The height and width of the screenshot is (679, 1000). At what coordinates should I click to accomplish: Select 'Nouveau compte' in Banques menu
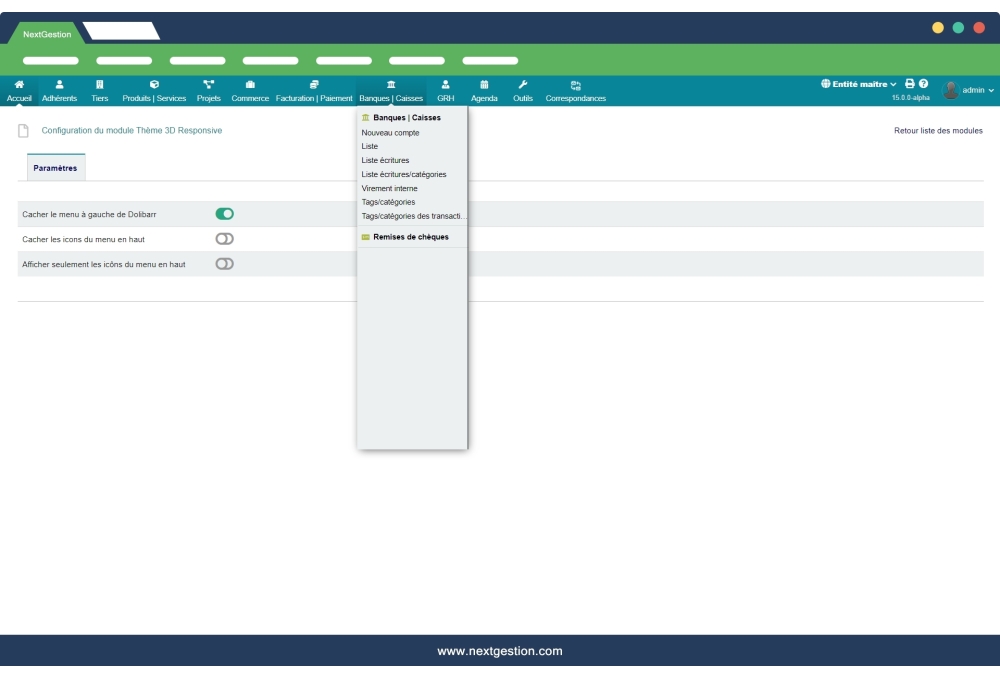point(390,132)
